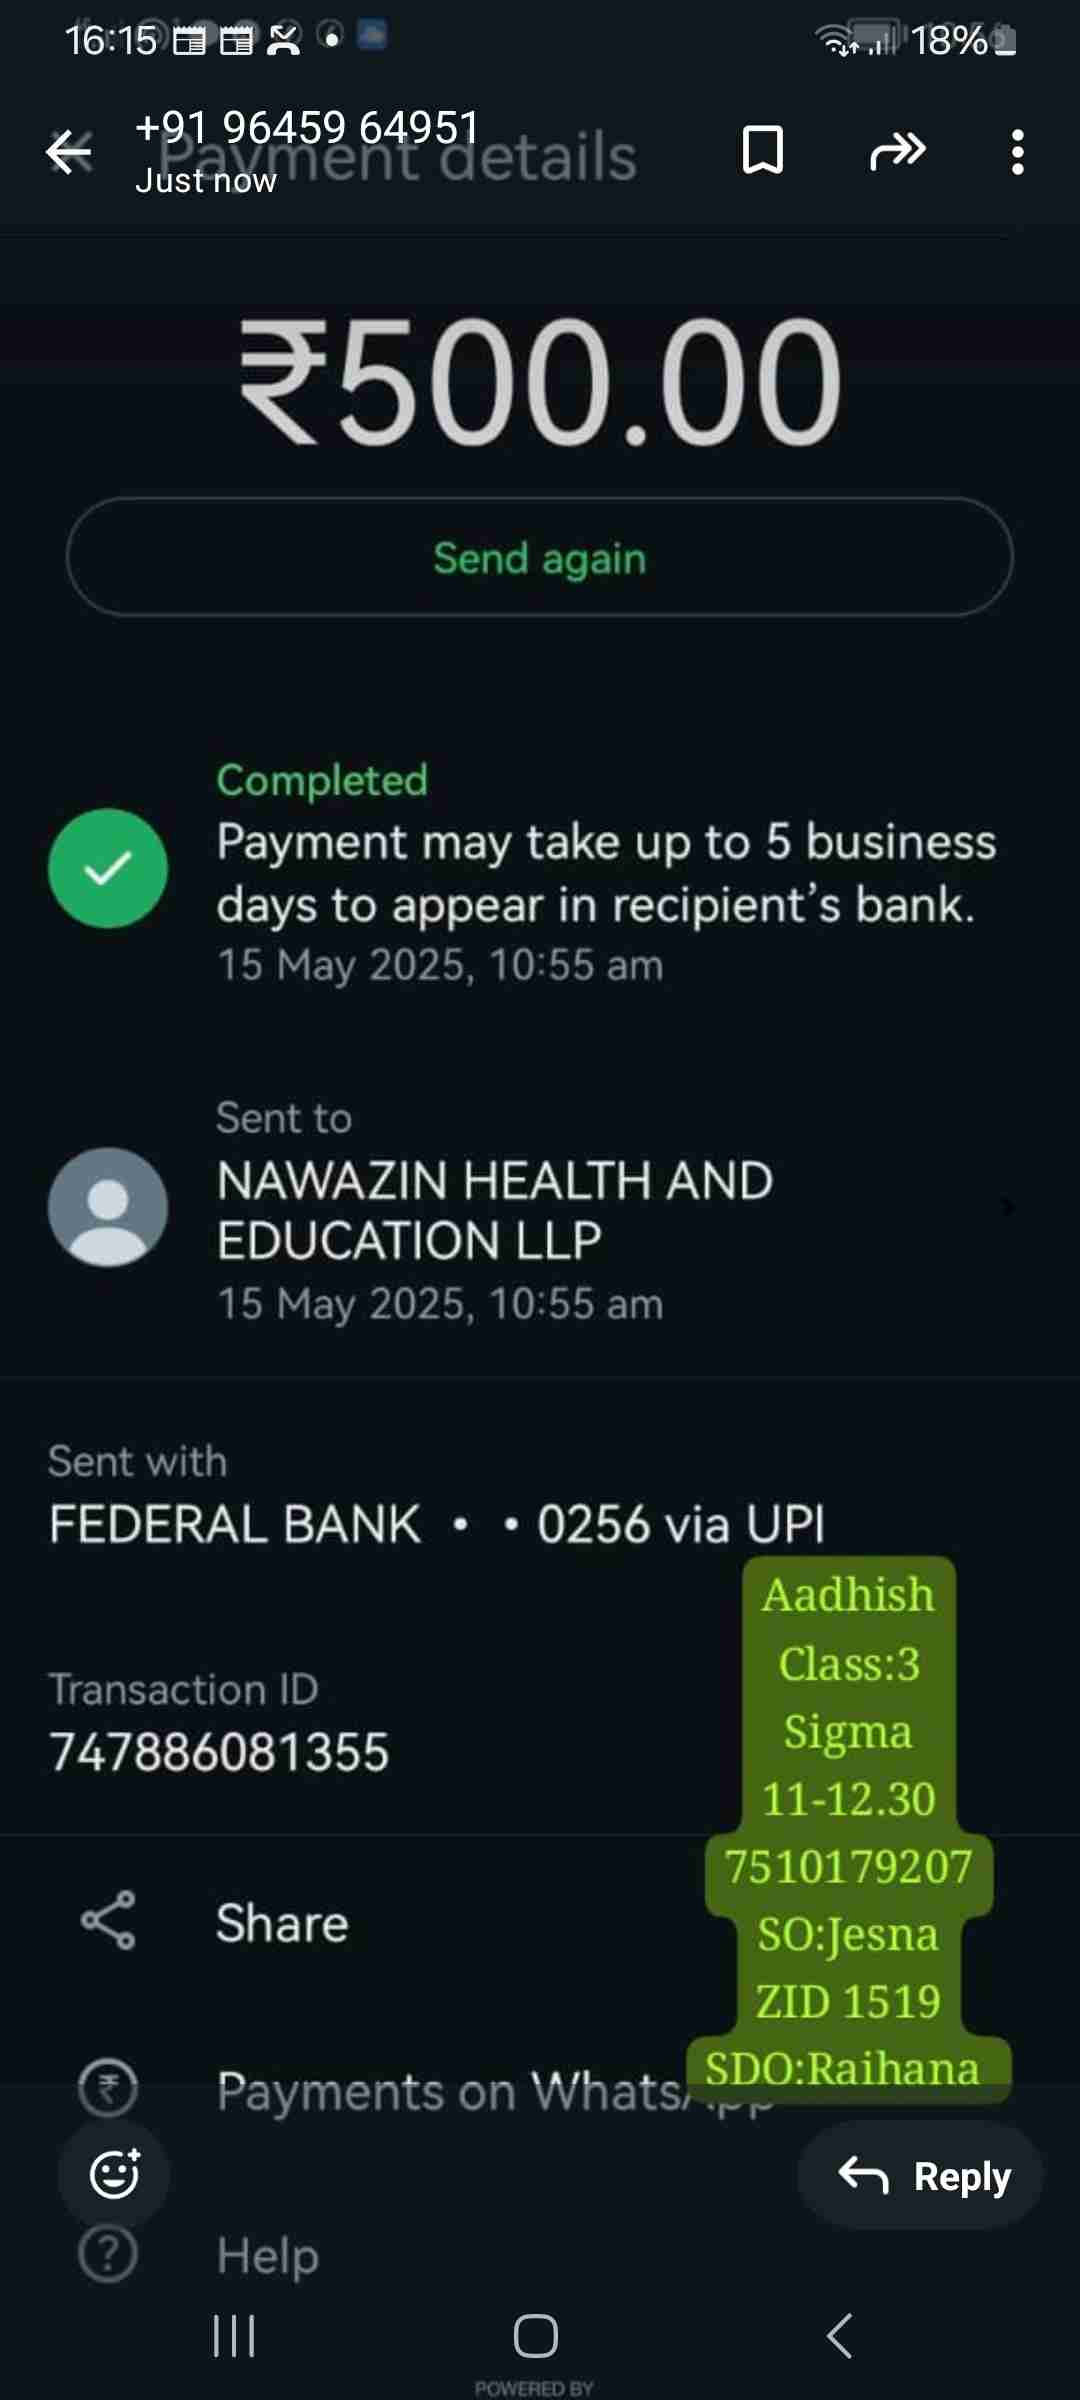Viewport: 1080px width, 2400px height.
Task: Tap the forward arrow icon
Action: [x=898, y=151]
